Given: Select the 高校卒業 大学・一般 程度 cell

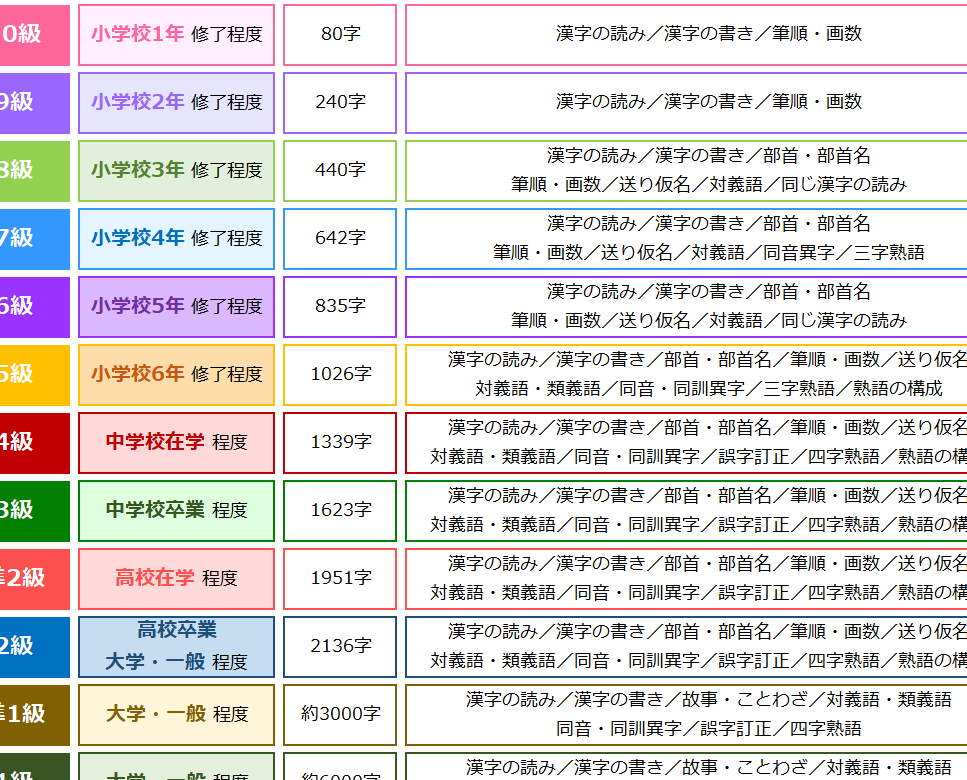Looking at the screenshot, I should click(x=176, y=646).
